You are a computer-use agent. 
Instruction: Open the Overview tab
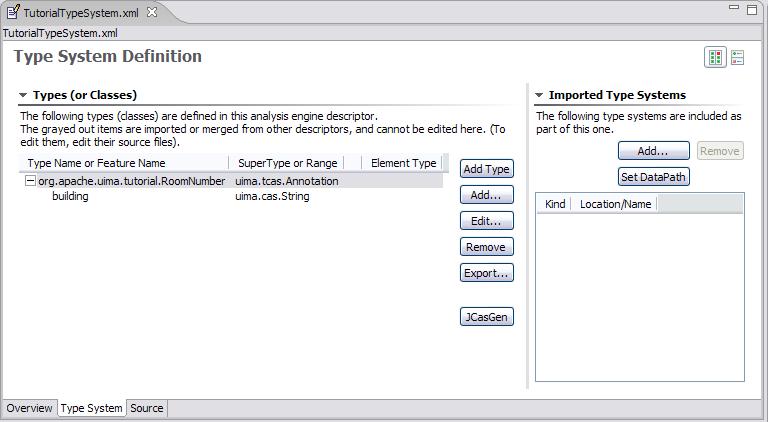pos(29,408)
